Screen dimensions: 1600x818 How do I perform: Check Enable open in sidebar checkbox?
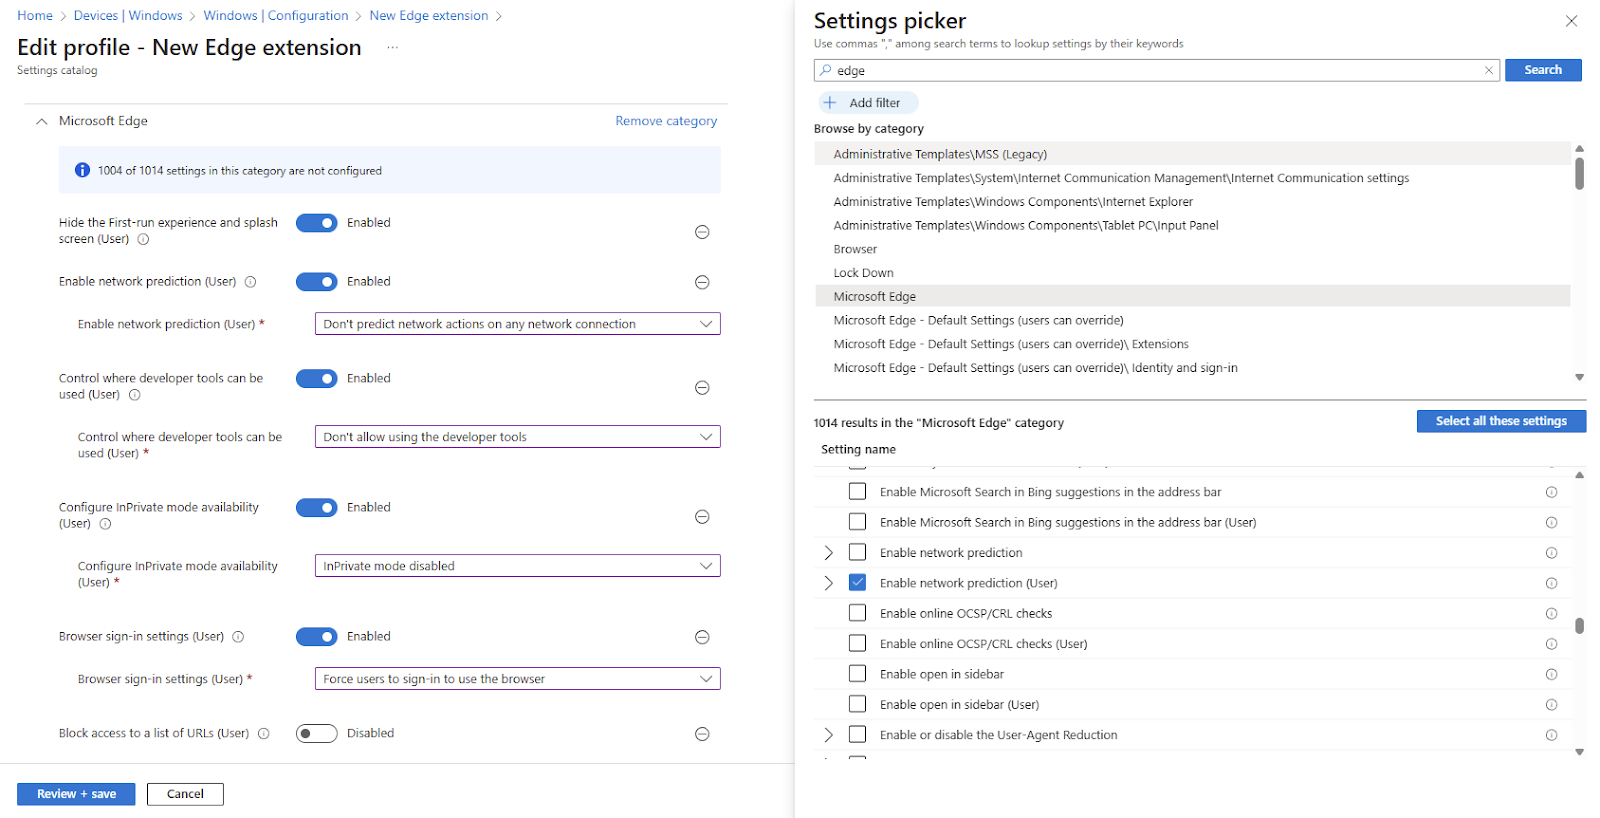coord(857,674)
